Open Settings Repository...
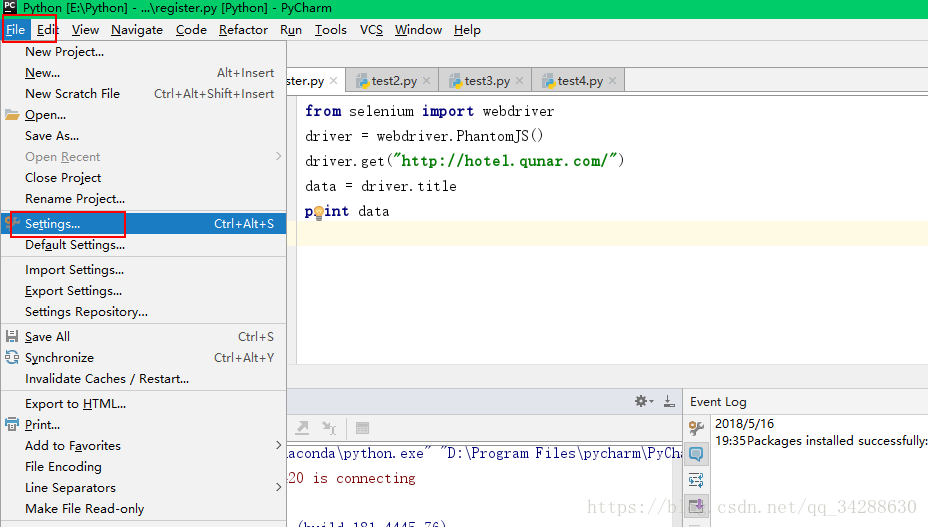The image size is (928, 527). pyautogui.click(x=144, y=311)
